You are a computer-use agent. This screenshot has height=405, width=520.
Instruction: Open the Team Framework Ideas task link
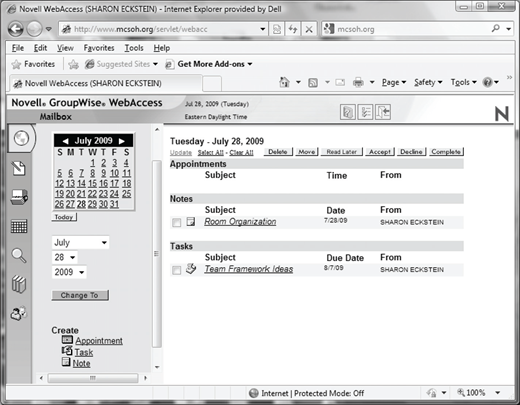click(249, 269)
